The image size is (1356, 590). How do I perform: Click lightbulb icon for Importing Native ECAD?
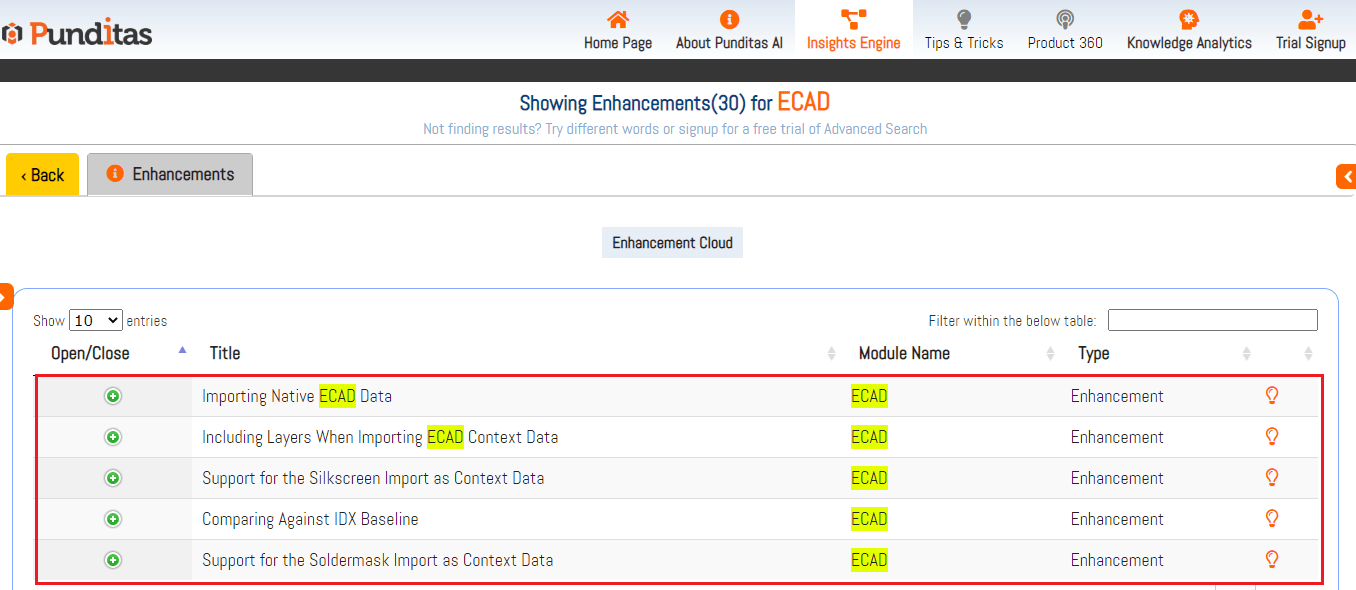(1272, 395)
